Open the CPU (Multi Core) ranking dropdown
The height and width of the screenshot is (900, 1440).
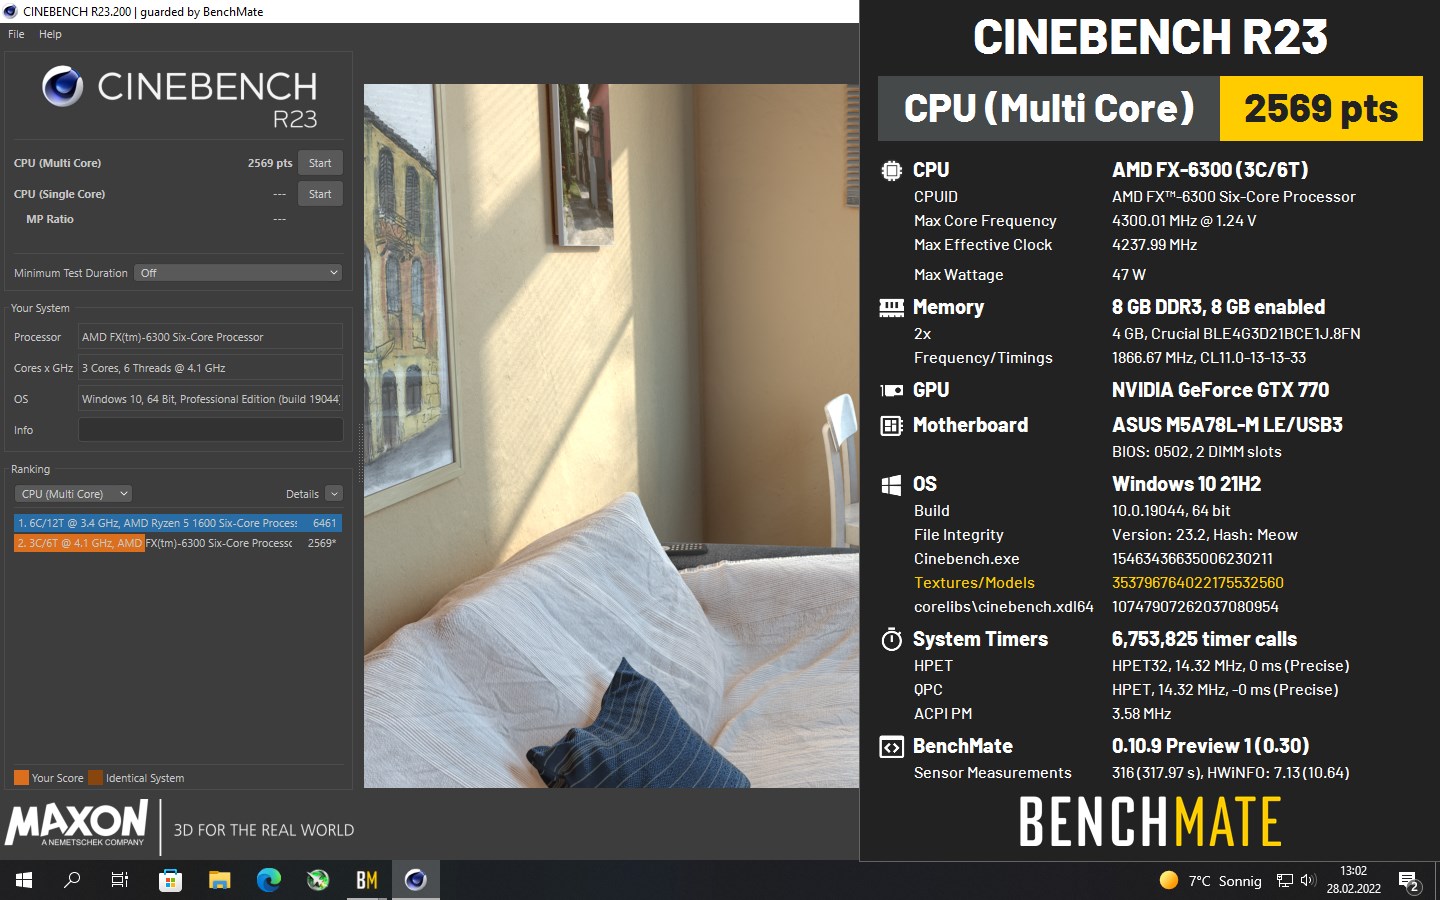[73, 494]
